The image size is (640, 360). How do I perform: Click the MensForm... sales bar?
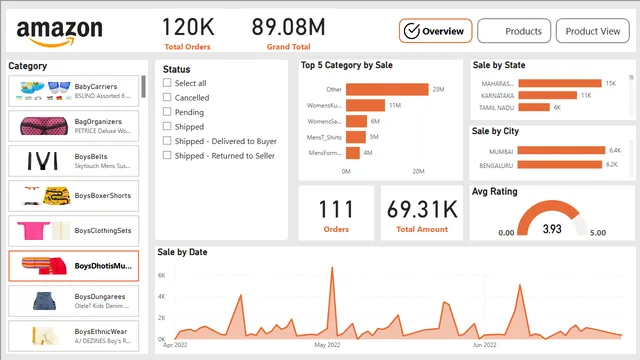(x=353, y=153)
